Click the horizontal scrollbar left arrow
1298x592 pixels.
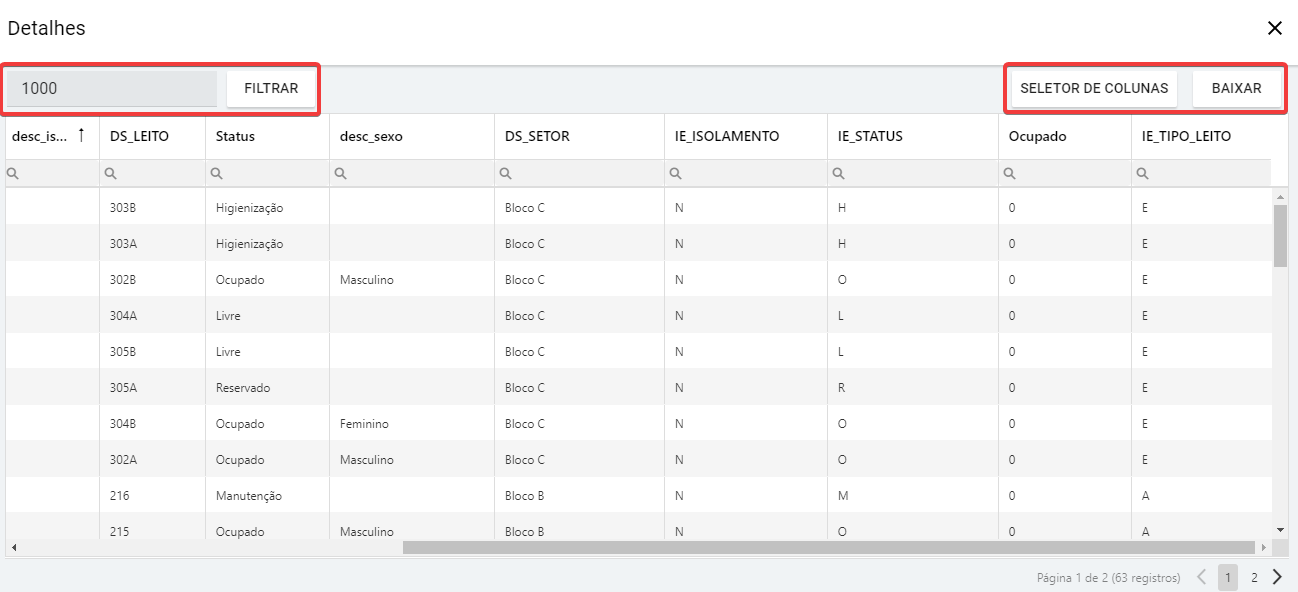tap(13, 548)
